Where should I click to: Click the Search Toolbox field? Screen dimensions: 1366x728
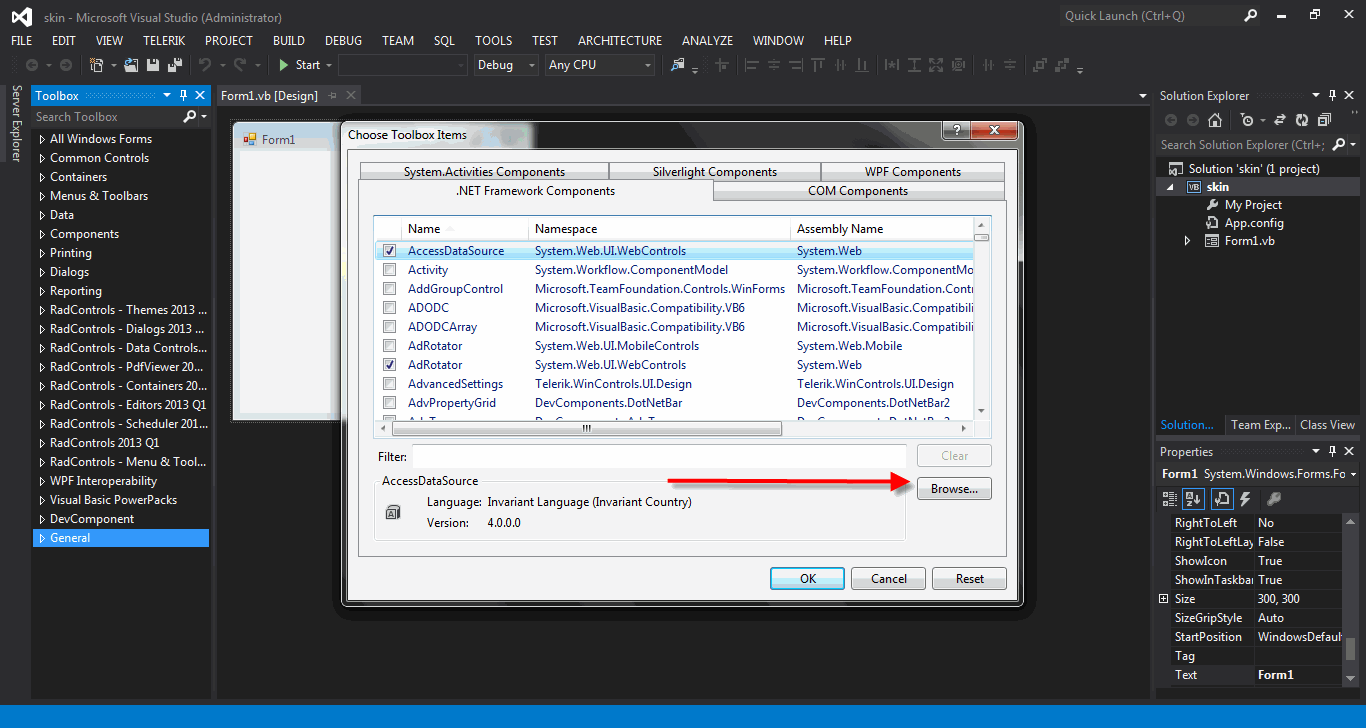coord(107,117)
